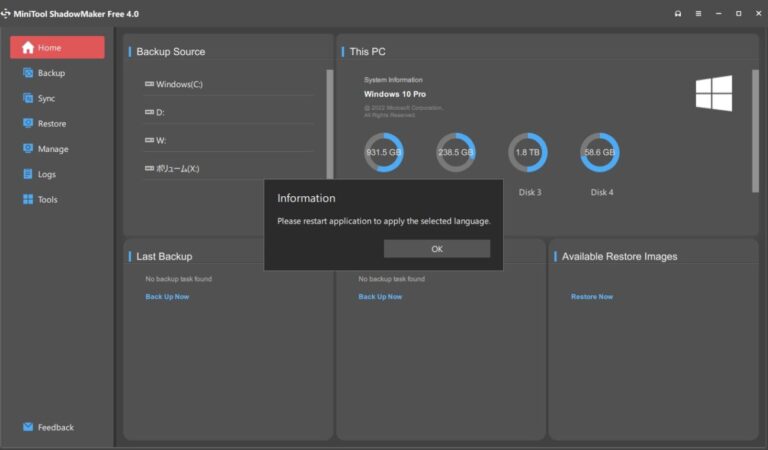The height and width of the screenshot is (450, 768).
Task: Select the D: drive in Backup Source
Action: 160,112
